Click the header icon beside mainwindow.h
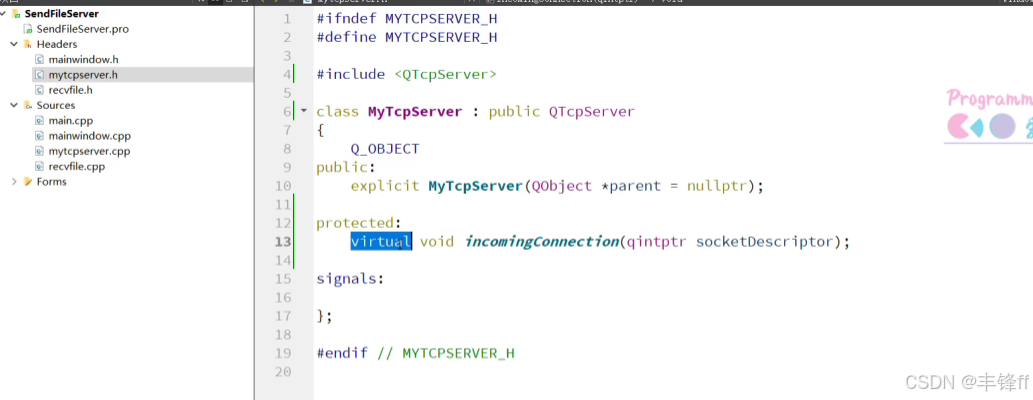 coord(40,59)
